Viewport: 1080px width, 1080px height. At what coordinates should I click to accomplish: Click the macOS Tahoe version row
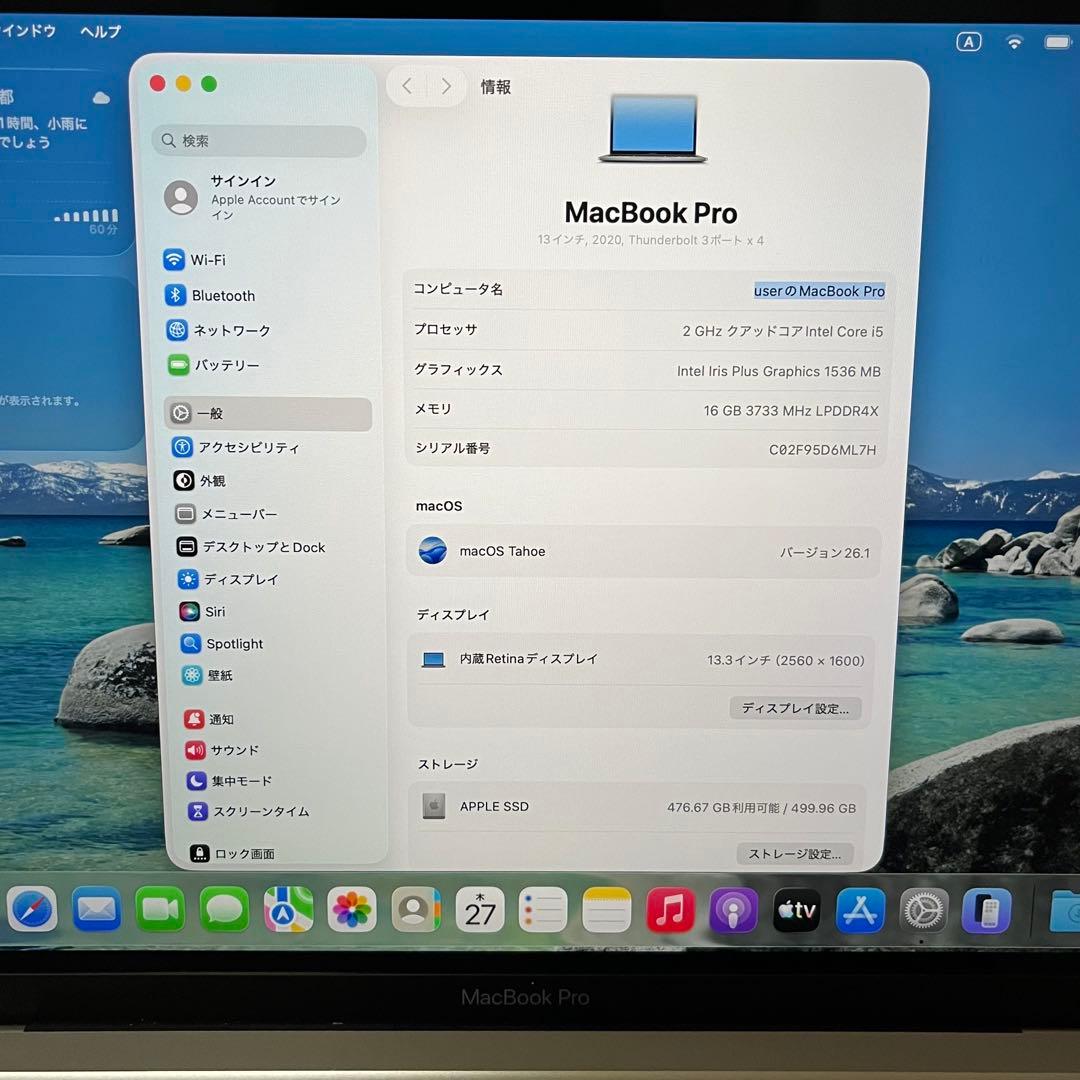click(x=644, y=552)
